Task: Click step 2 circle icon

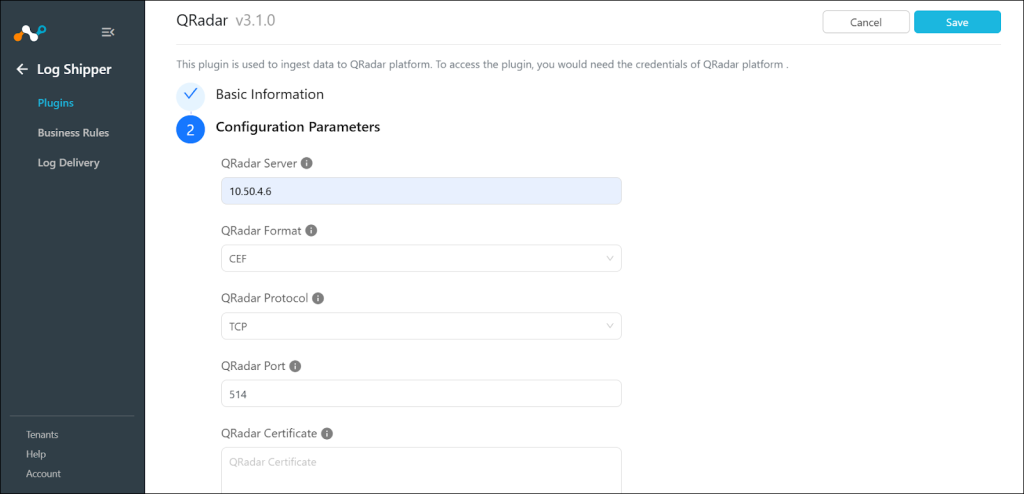Action: 191,129
